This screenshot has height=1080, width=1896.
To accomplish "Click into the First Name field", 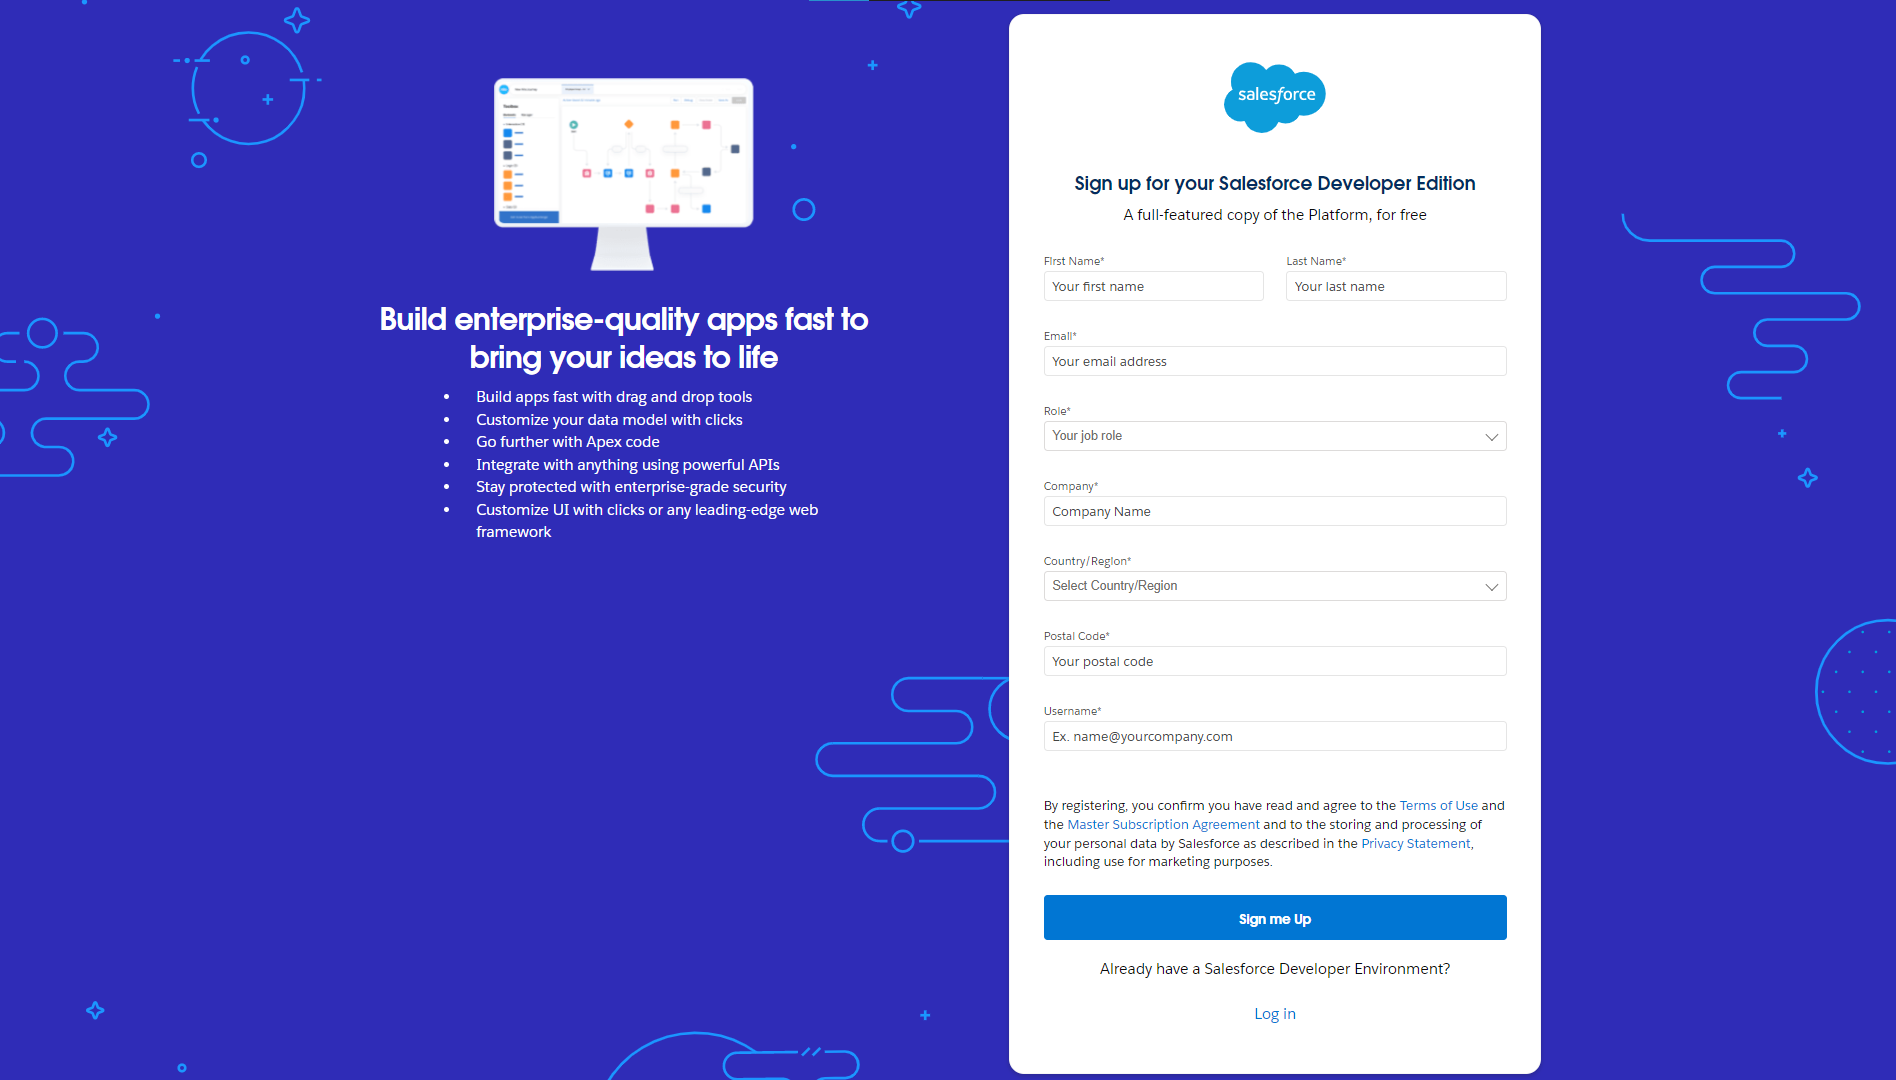I will coord(1153,286).
